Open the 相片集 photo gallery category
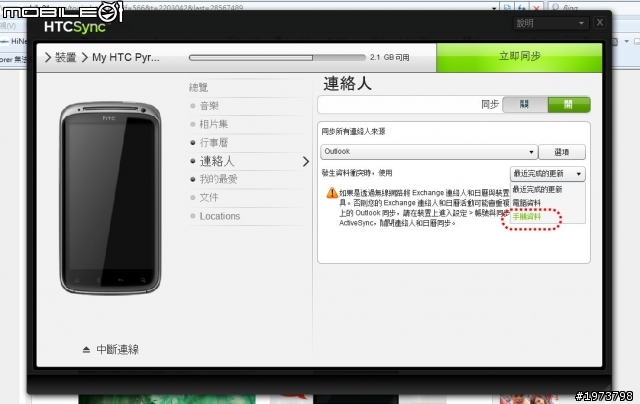This screenshot has height=404, width=640. tap(214, 124)
